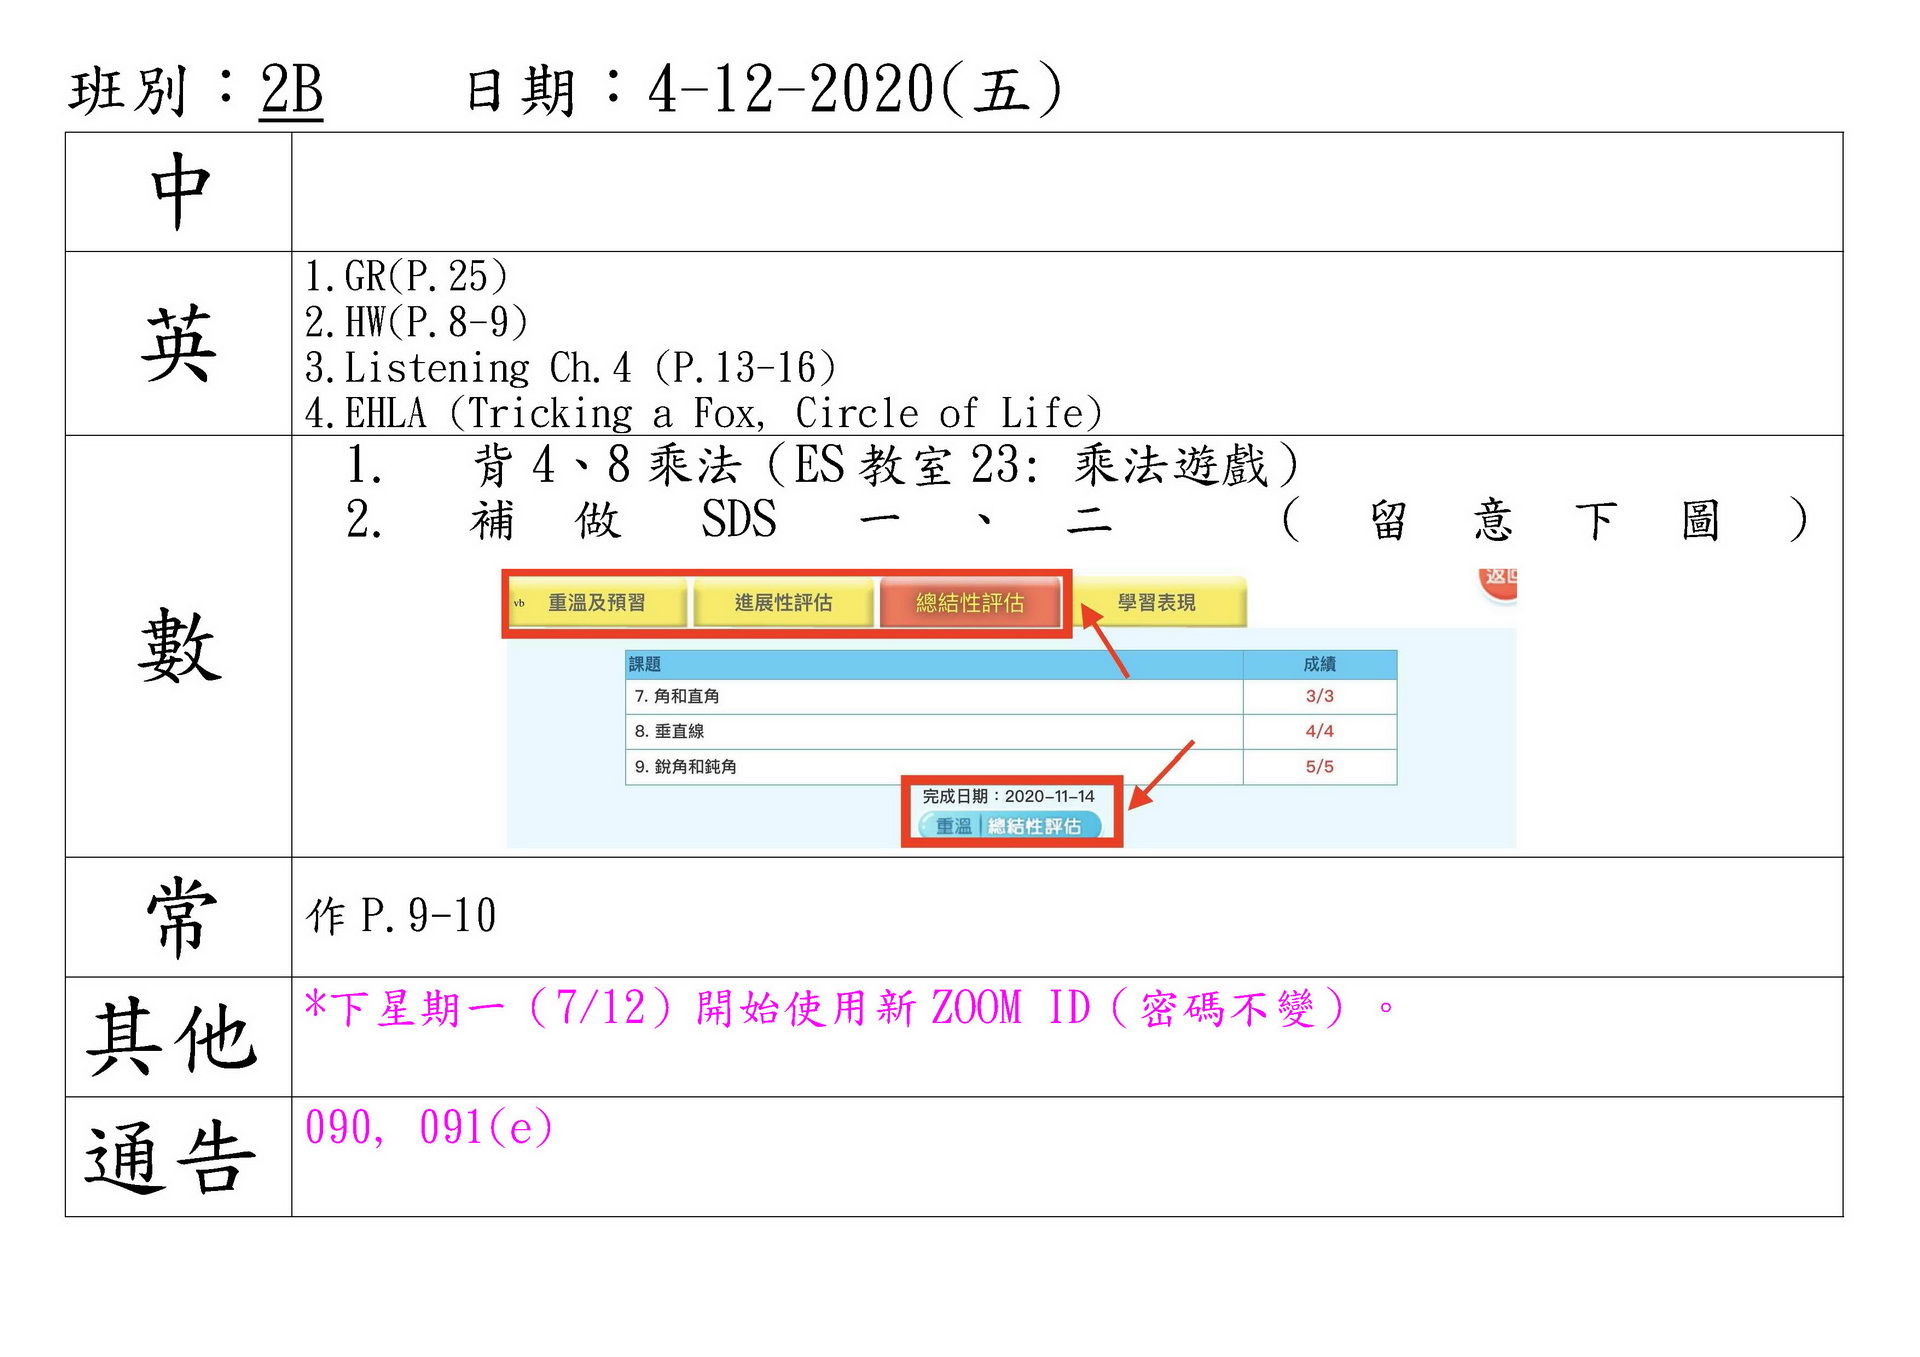Click the small vb icon on first tab
The height and width of the screenshot is (1357, 1920).
[x=519, y=603]
